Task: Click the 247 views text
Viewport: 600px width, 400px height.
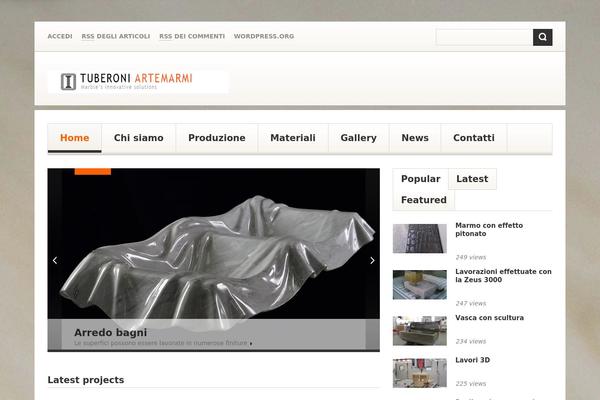Action: click(x=471, y=304)
